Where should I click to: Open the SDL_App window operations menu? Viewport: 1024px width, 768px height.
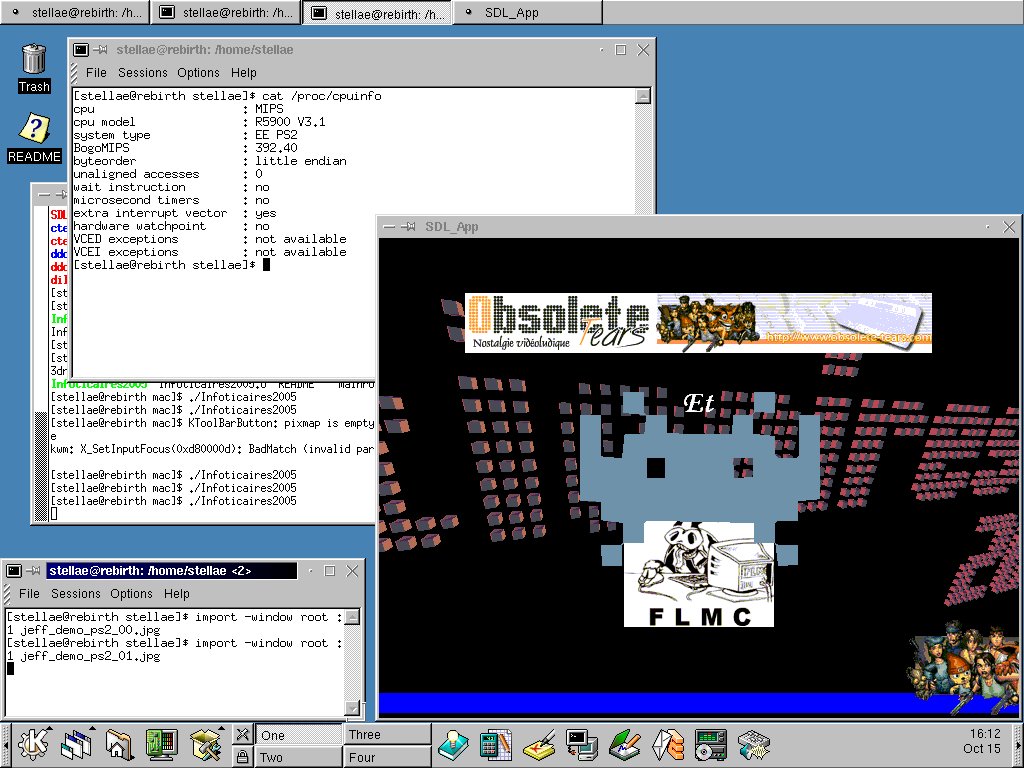pos(389,227)
